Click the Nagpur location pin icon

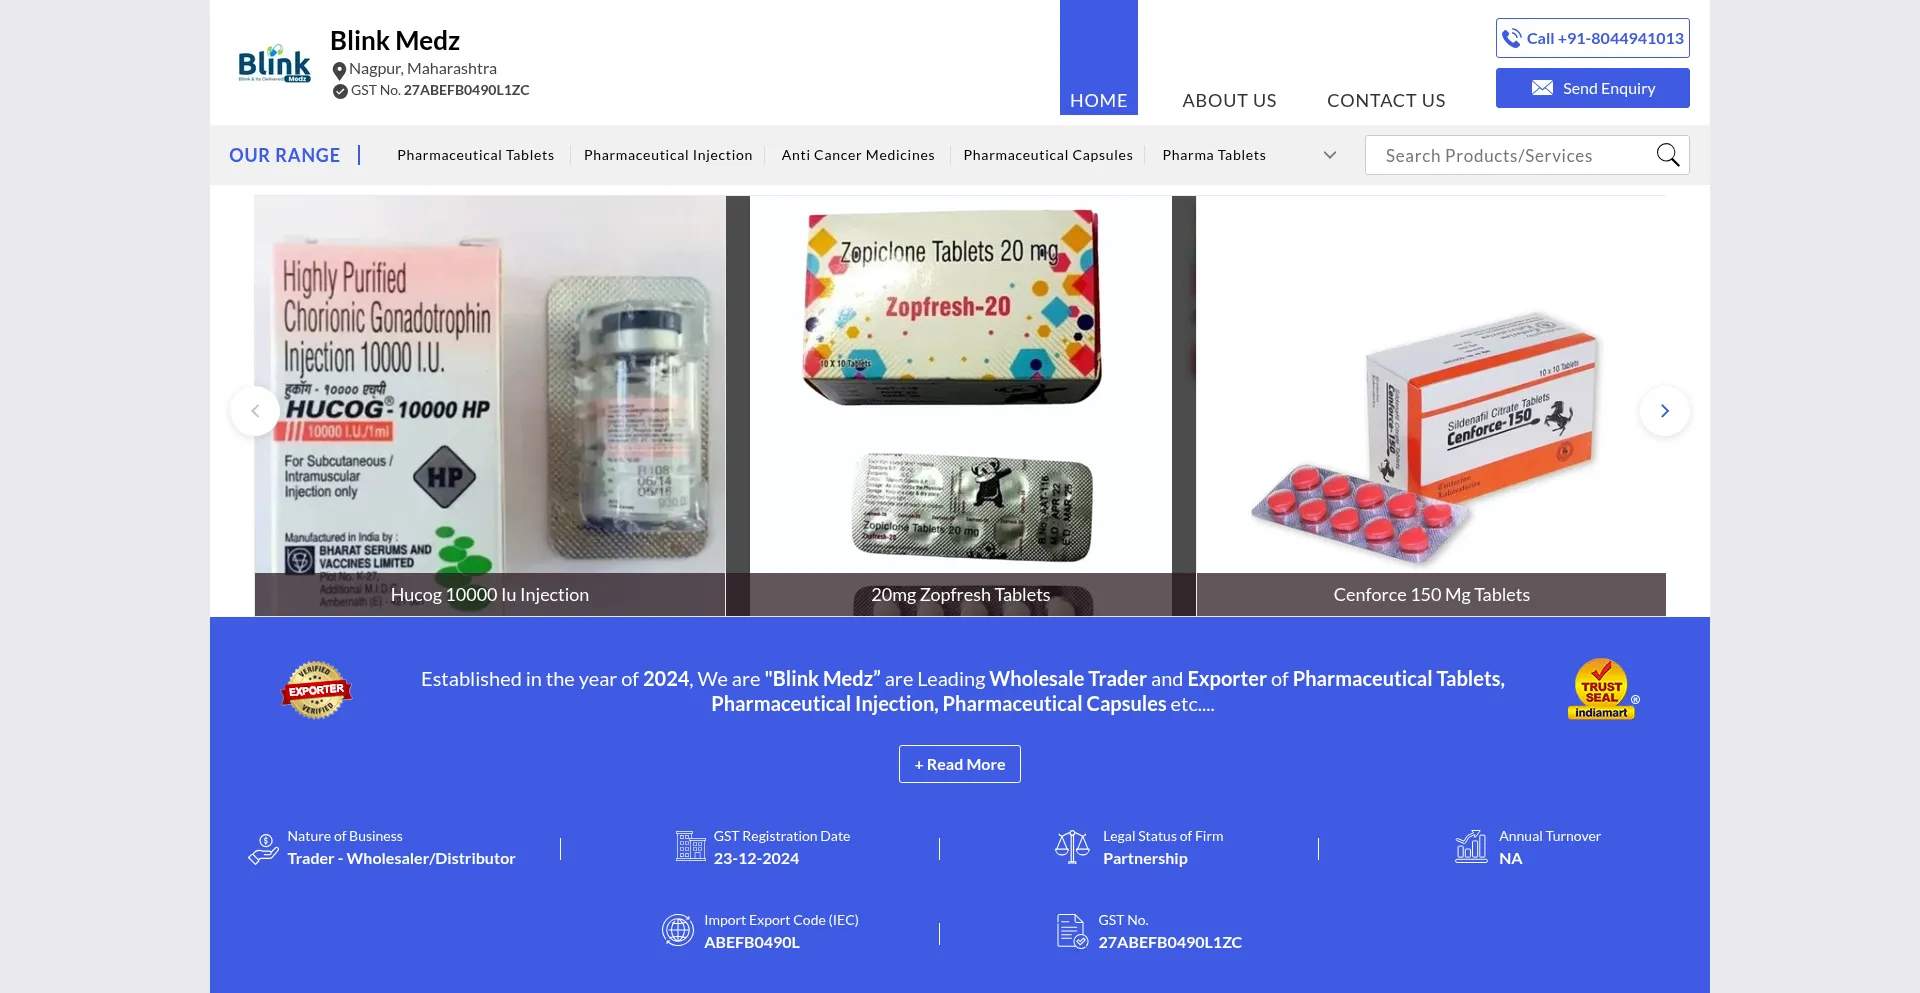(339, 70)
